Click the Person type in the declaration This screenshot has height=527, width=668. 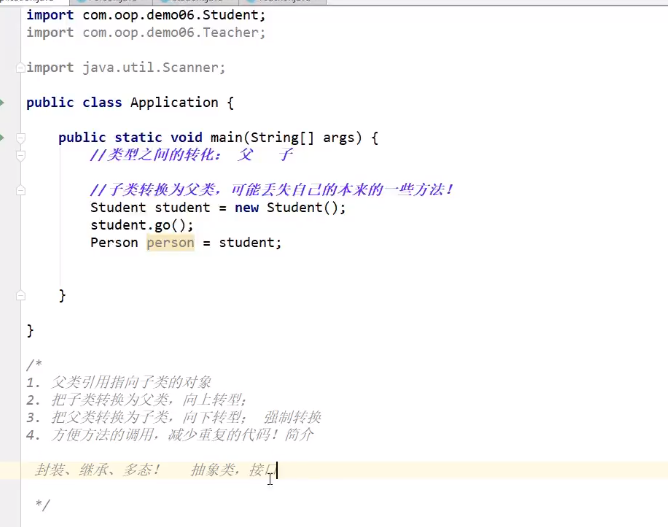click(x=114, y=242)
